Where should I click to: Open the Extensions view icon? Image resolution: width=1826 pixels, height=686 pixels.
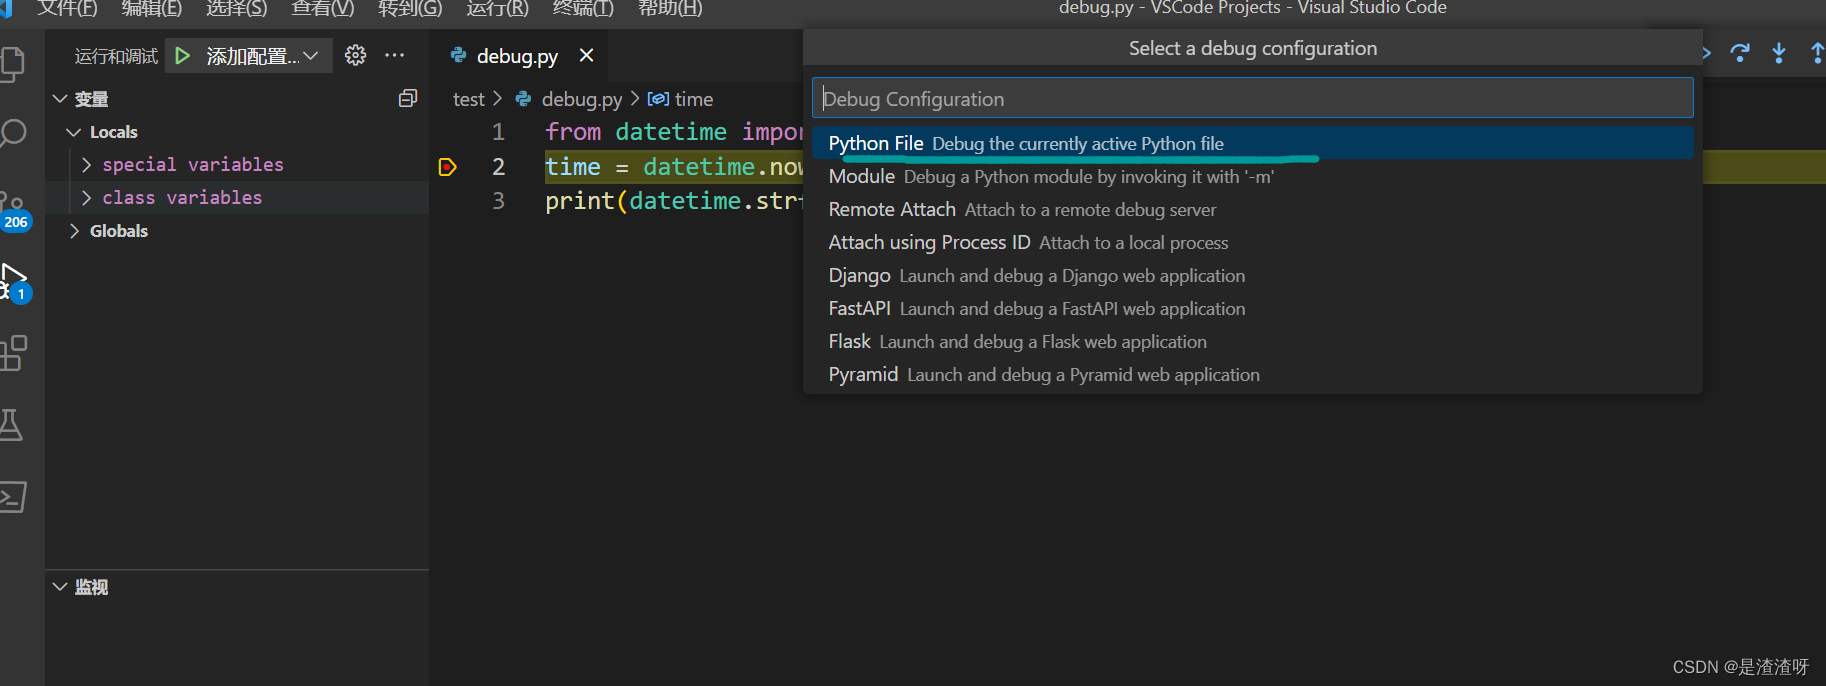13,353
